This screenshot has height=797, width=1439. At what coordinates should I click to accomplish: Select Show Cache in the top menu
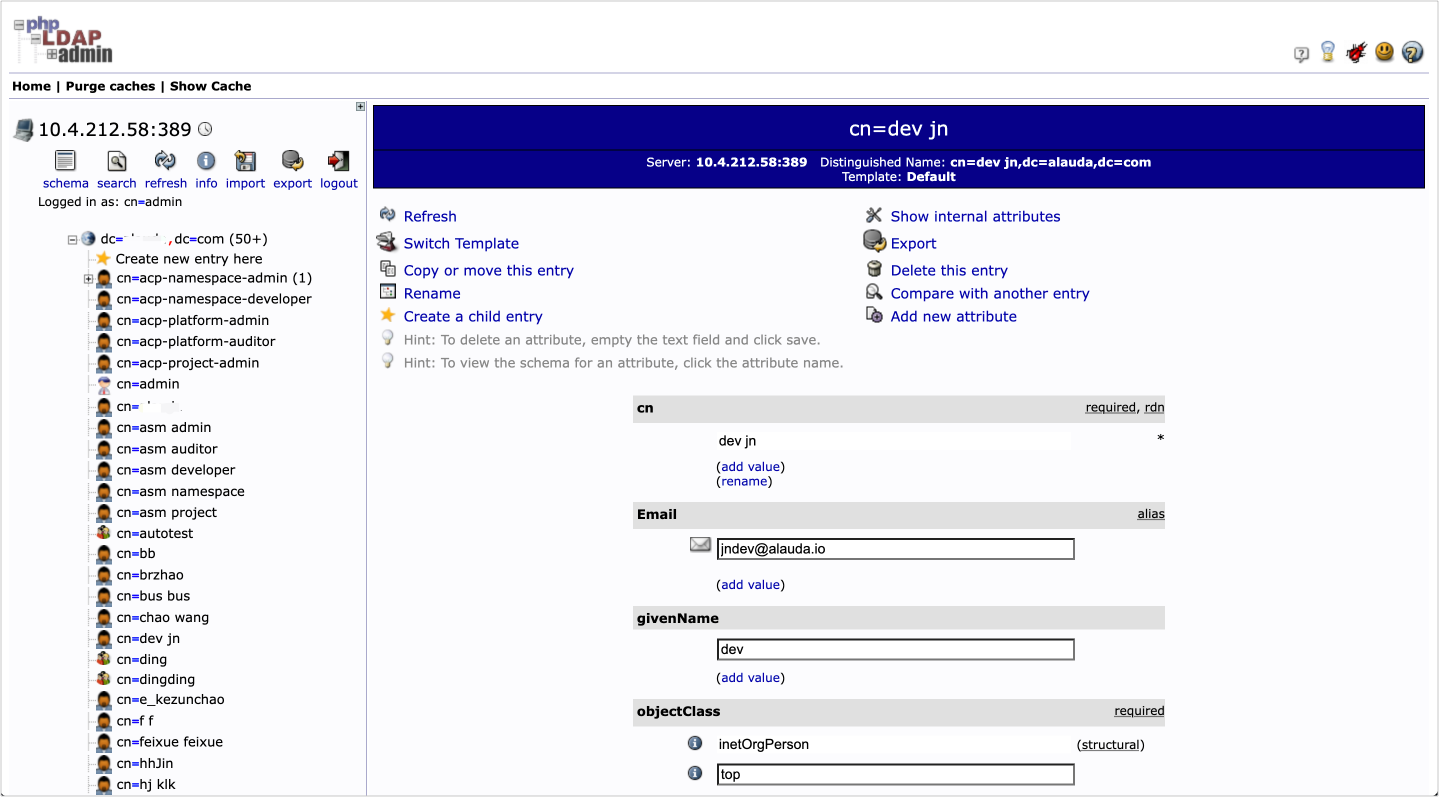coord(210,86)
